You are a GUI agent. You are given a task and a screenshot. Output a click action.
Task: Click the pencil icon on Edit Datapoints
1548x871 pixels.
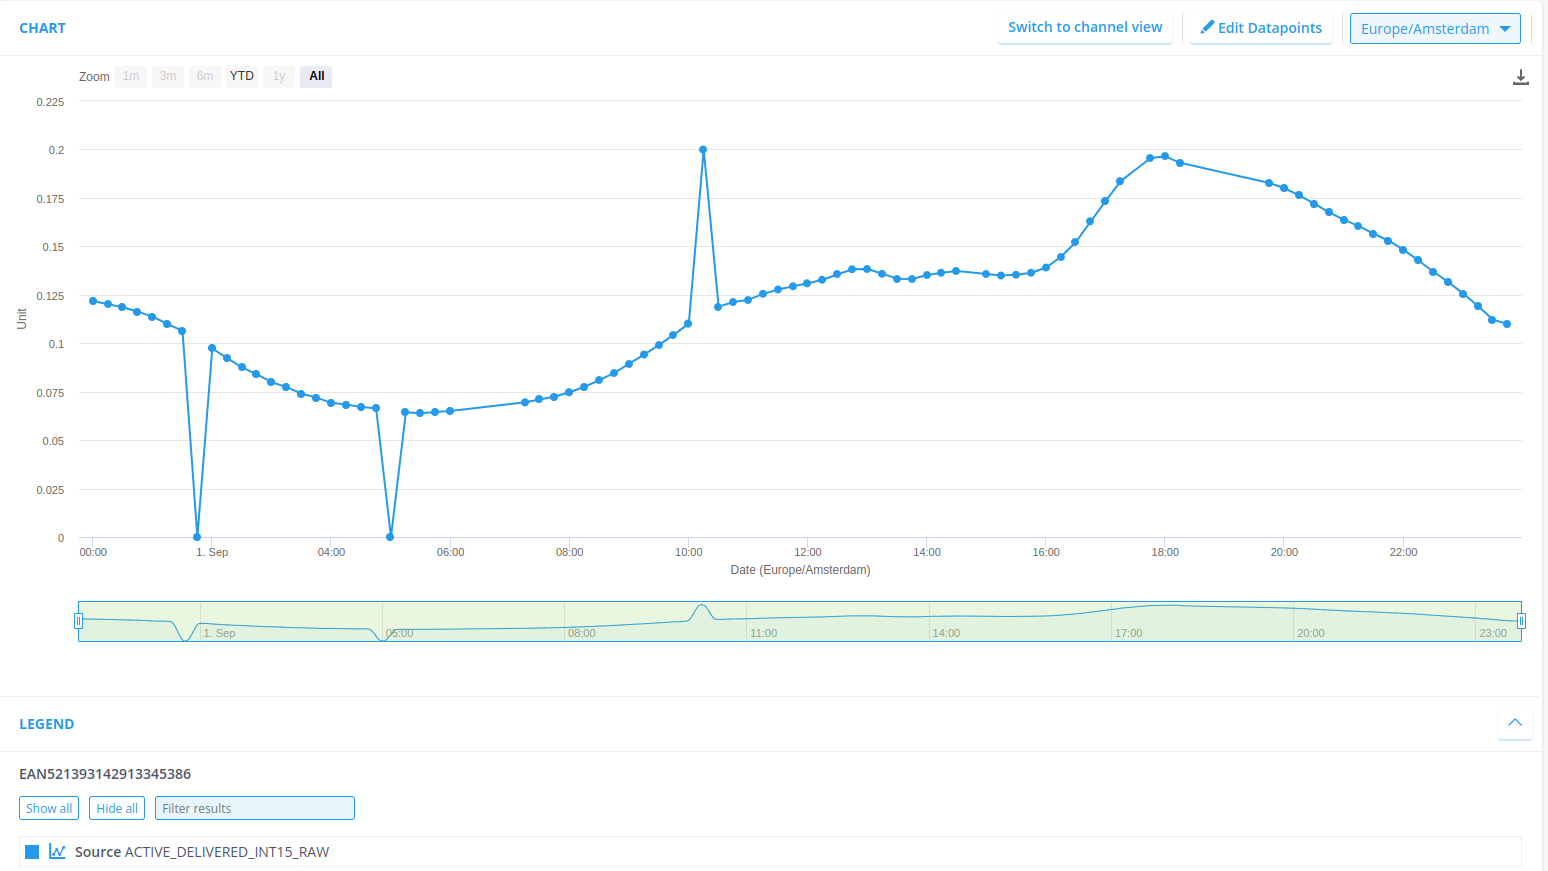(1207, 28)
